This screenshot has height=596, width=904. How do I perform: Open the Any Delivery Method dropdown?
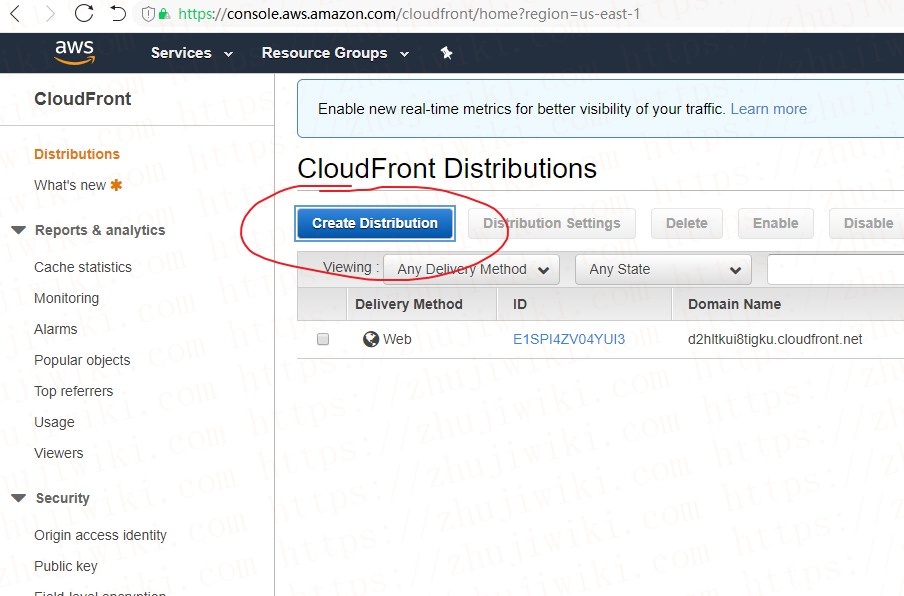[473, 269]
